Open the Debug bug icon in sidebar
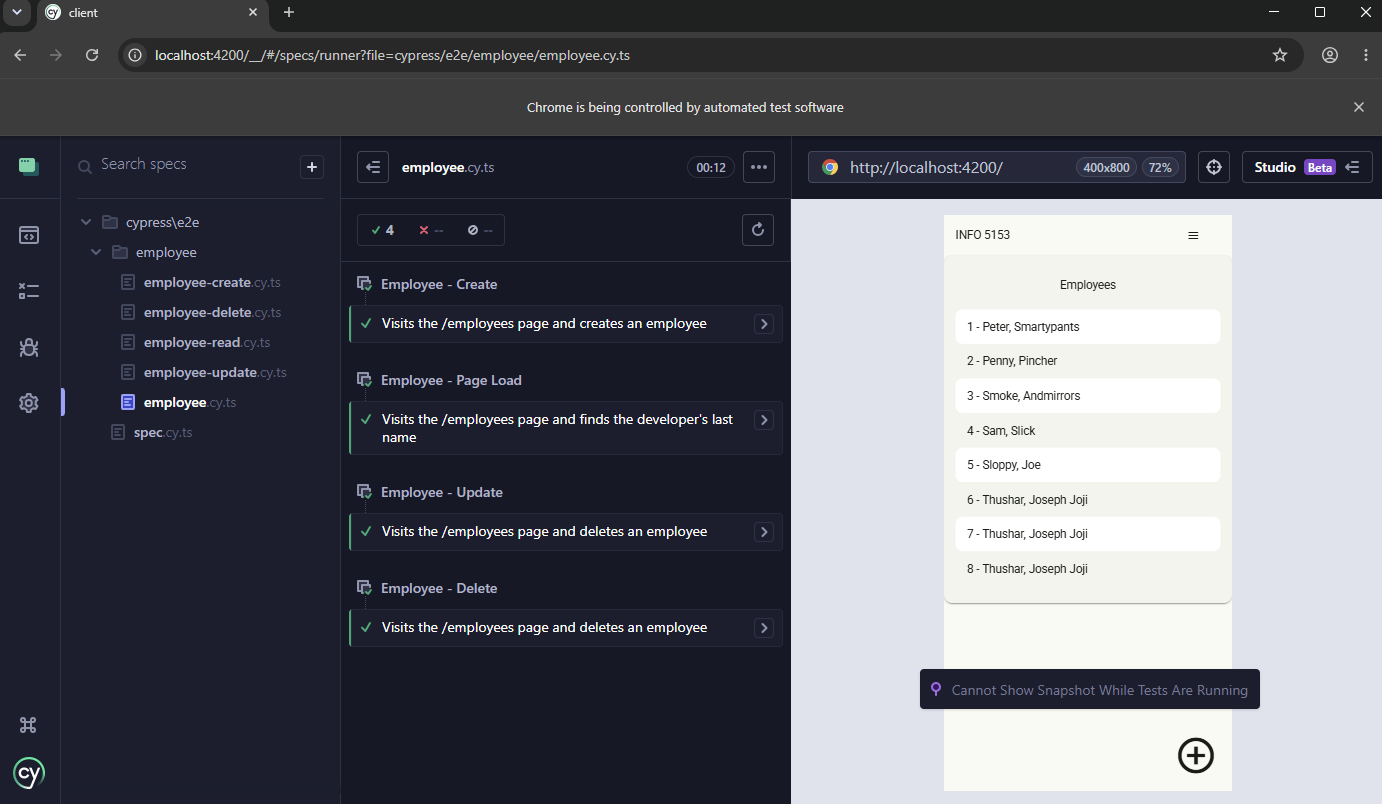Image resolution: width=1382 pixels, height=804 pixels. pos(29,347)
